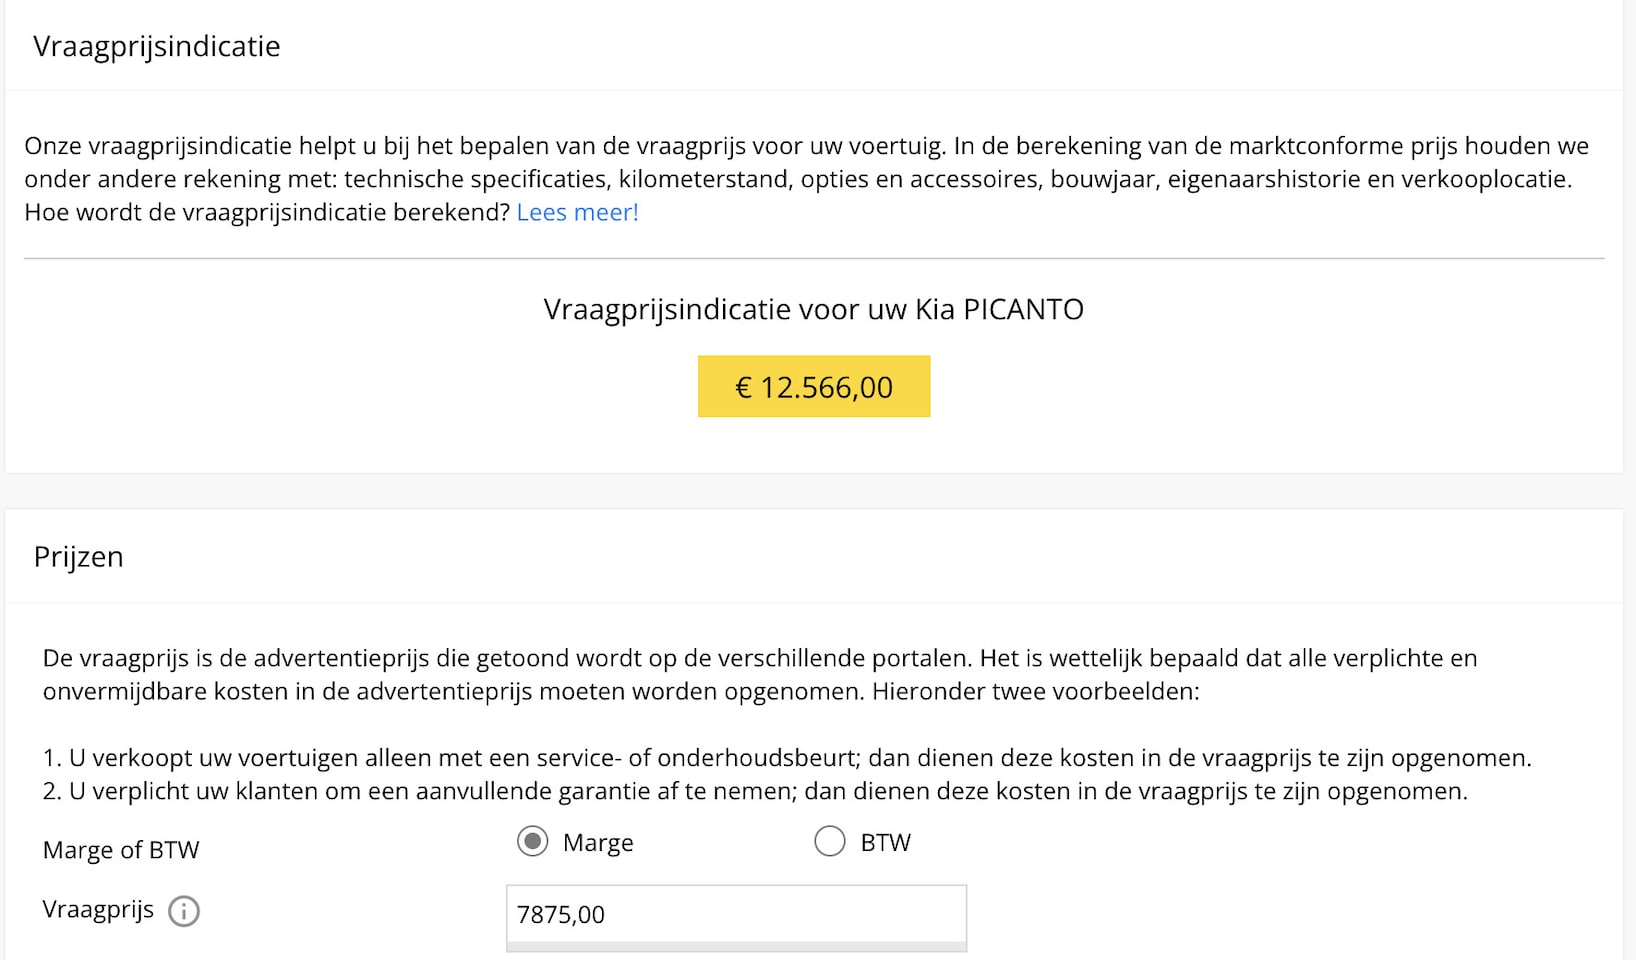Click the 'onvermijdbare kosten in de advertentieprijs' line
The height and width of the screenshot is (960, 1636).
620,691
